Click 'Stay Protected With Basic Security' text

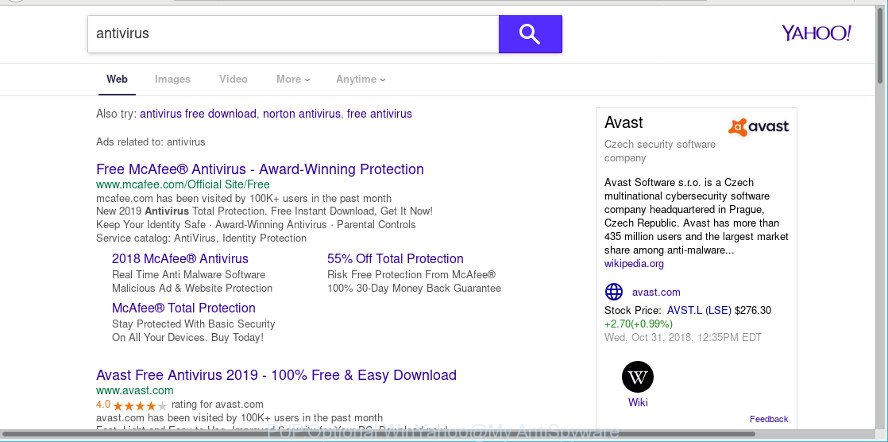(x=194, y=324)
